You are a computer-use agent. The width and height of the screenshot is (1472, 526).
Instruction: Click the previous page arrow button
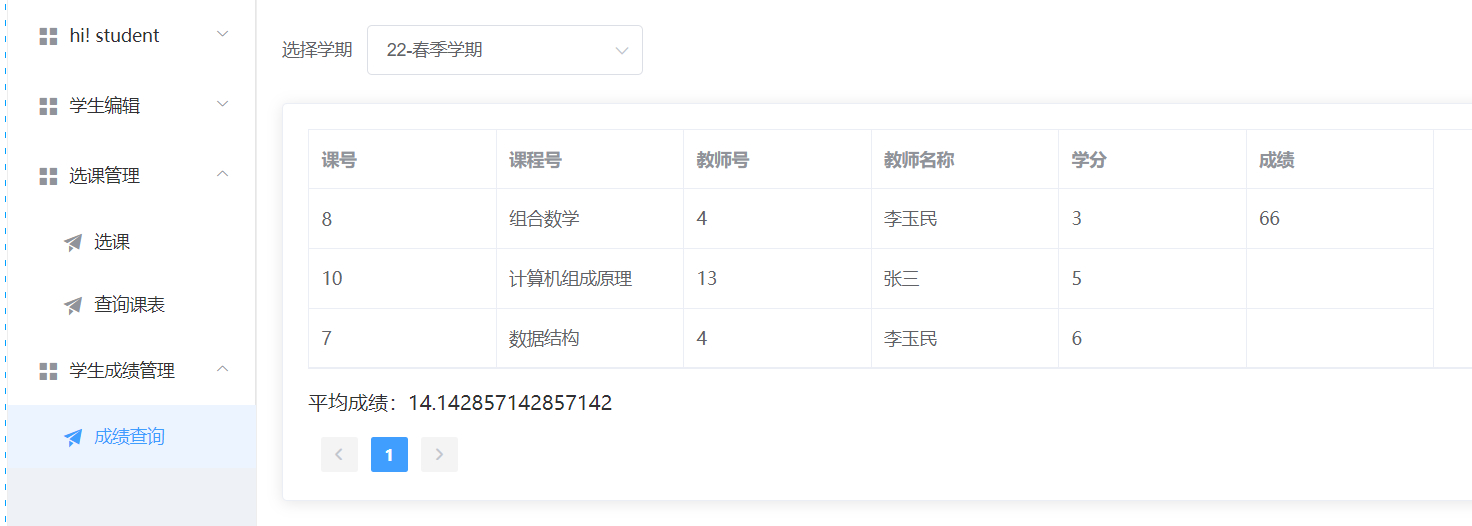(x=339, y=455)
